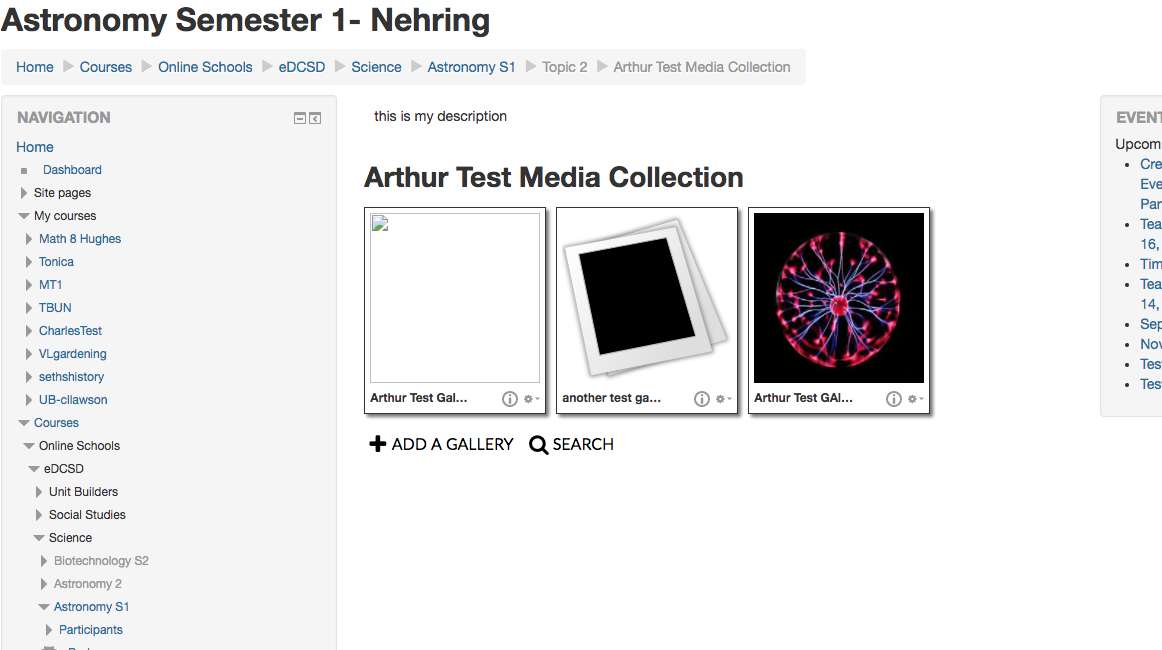Open CharlesTest course link
This screenshot has width=1162, height=650.
click(70, 331)
